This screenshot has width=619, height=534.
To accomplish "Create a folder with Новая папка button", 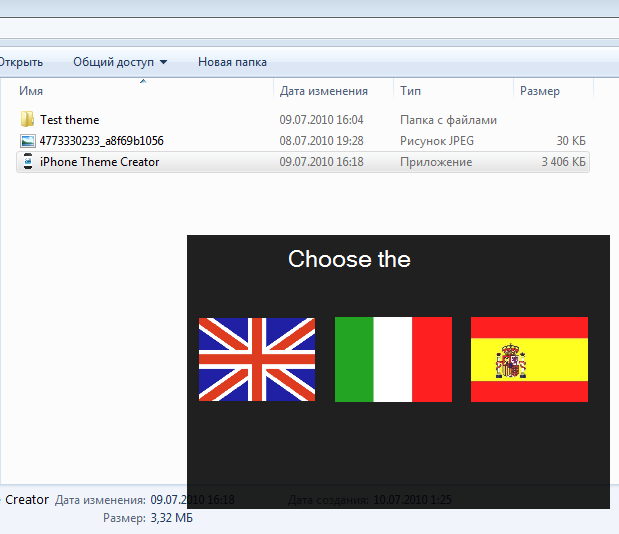I will point(232,62).
